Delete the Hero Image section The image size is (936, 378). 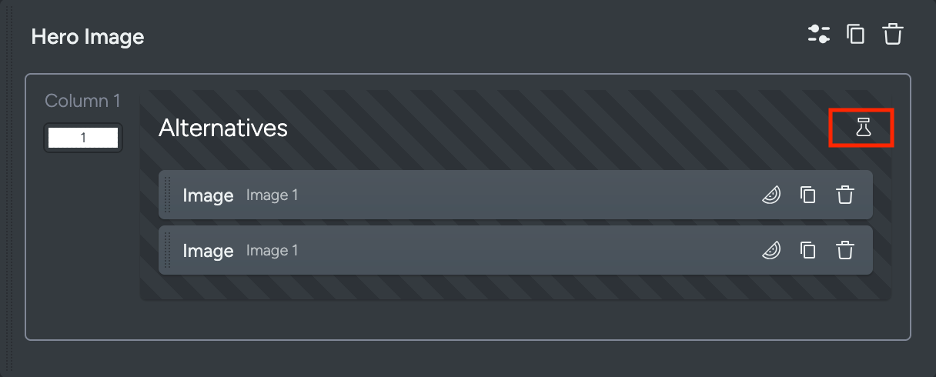(x=892, y=34)
